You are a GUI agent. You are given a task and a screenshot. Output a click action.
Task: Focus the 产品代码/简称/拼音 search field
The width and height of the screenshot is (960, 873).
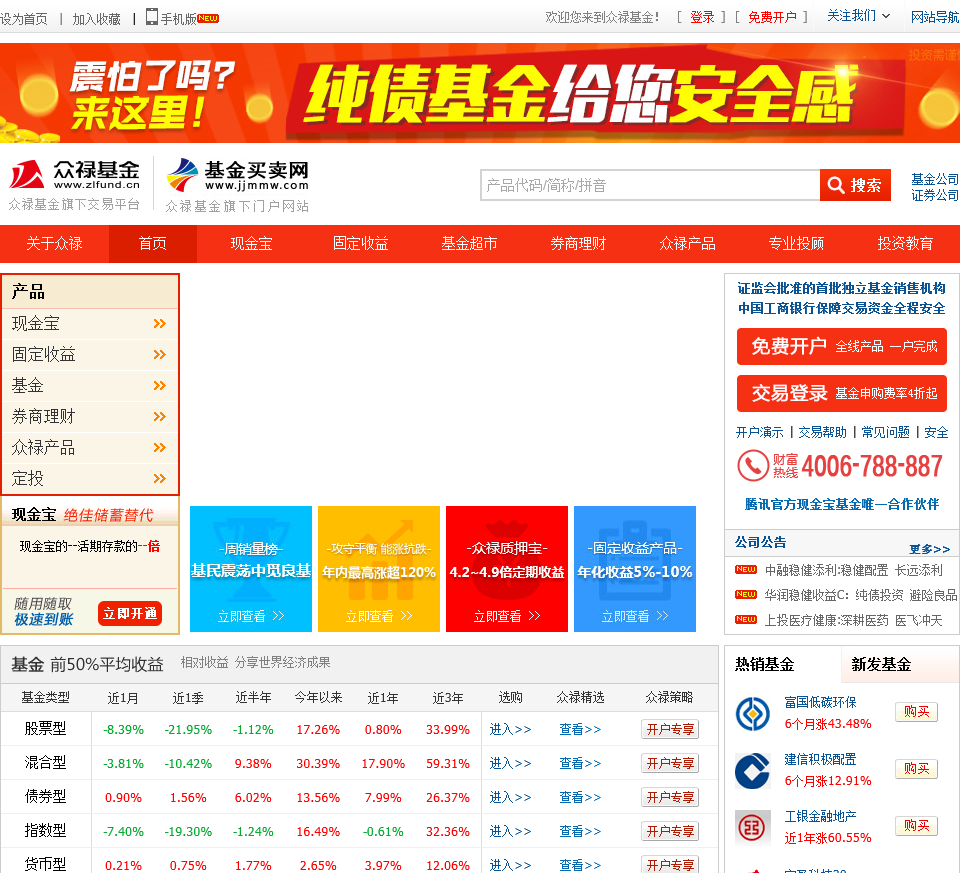point(650,185)
